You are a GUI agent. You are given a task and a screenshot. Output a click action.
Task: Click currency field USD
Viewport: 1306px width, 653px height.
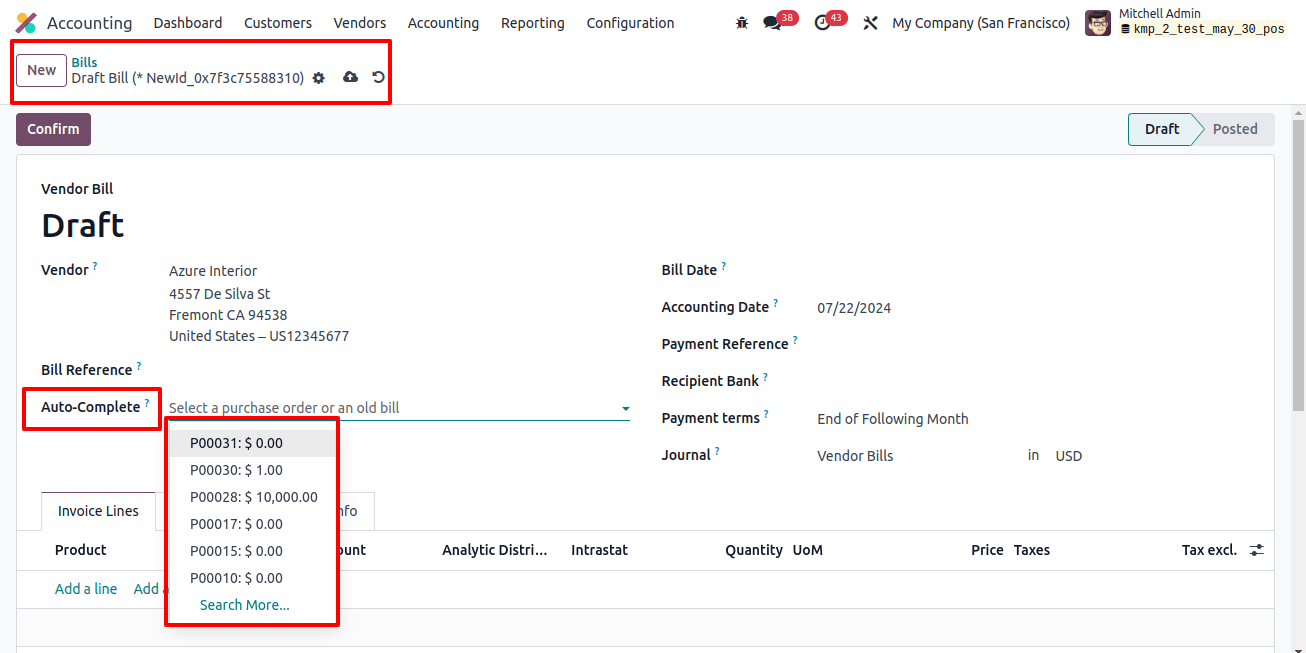coord(1069,456)
